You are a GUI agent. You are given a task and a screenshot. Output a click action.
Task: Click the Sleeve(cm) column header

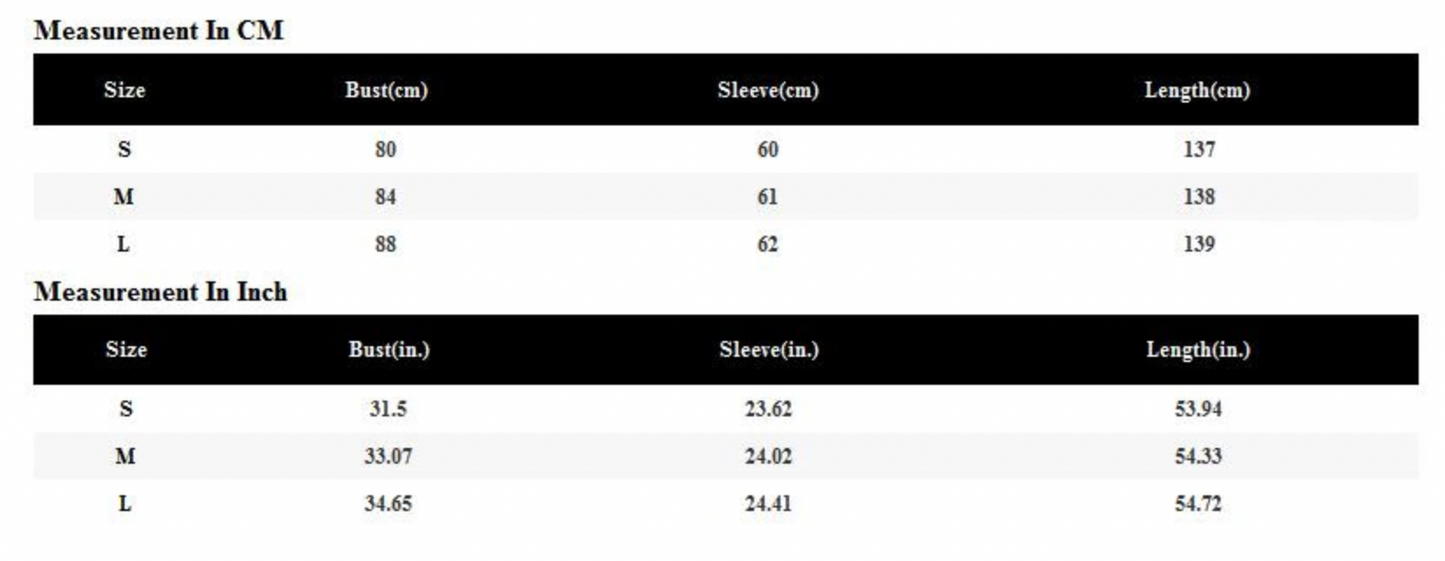pos(767,90)
